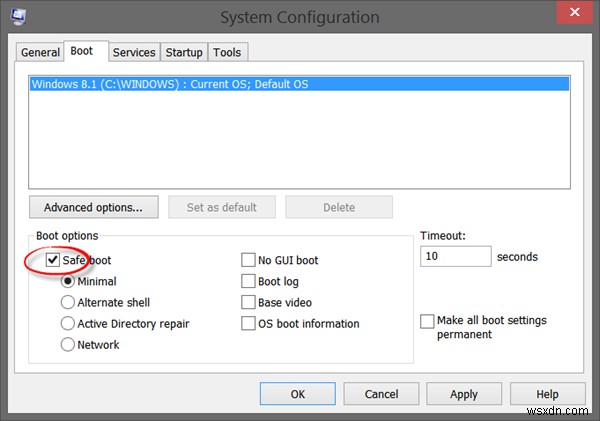Screen dimensions: 600x421
Task: Go to the Startup tab
Action: (184, 52)
